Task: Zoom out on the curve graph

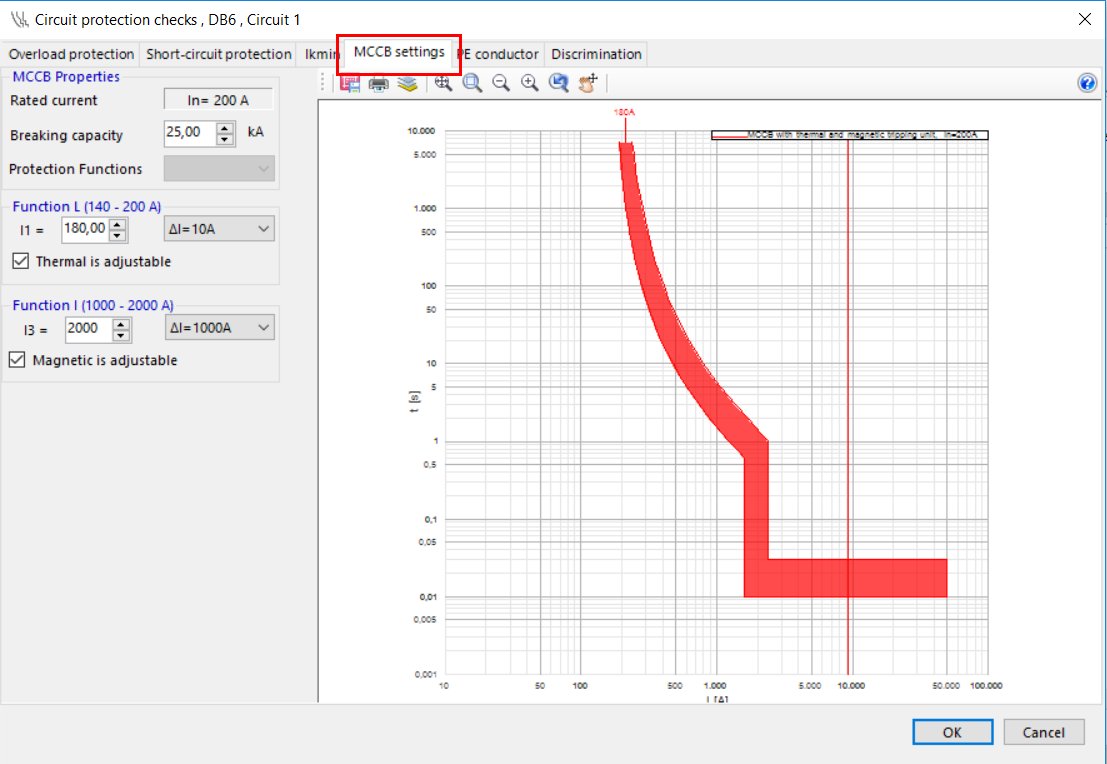Action: tap(501, 84)
